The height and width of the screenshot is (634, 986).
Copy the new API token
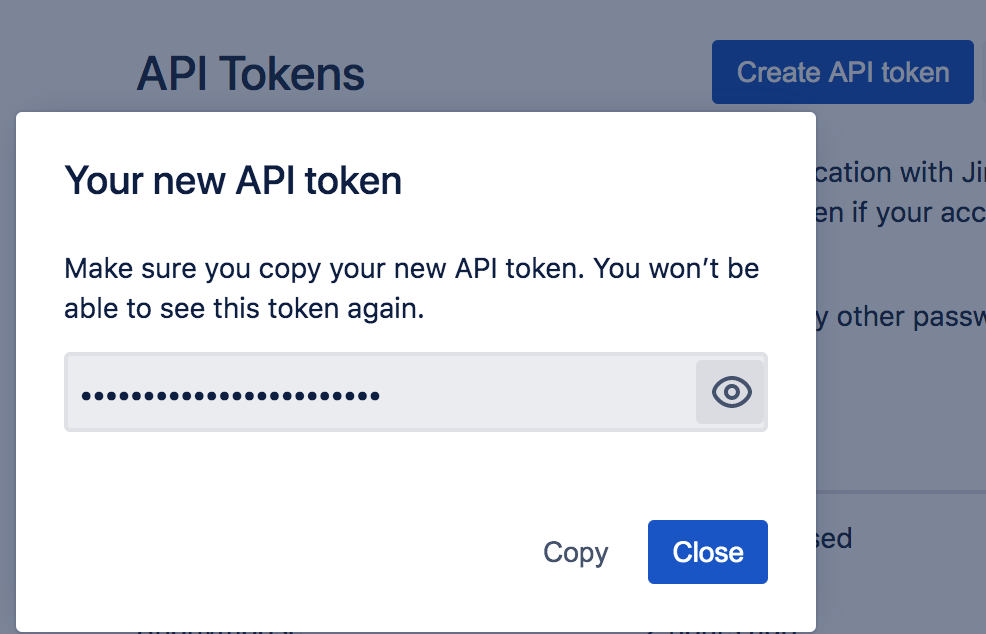click(575, 552)
